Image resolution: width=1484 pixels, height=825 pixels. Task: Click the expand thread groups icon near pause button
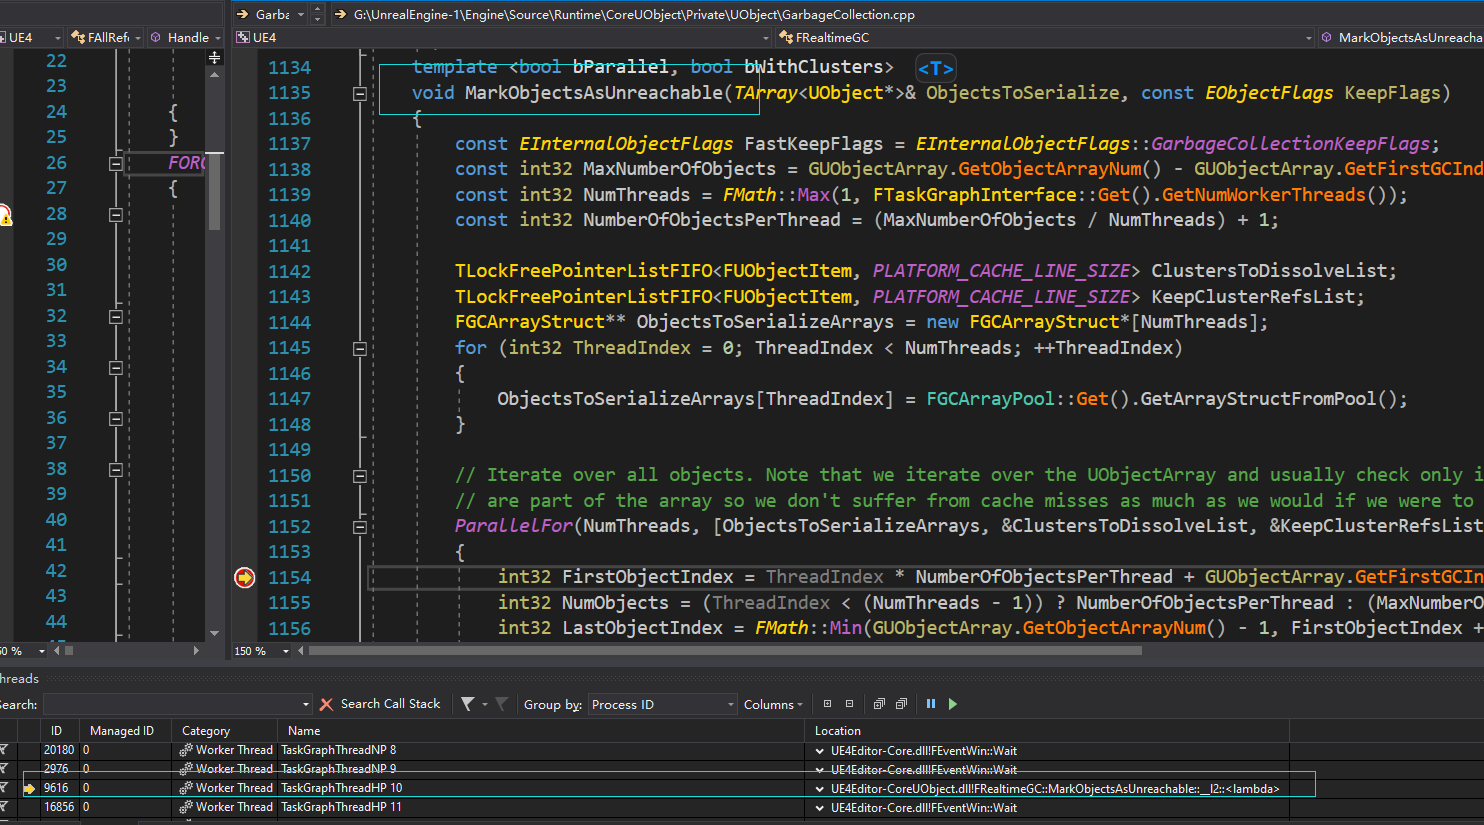(x=879, y=703)
